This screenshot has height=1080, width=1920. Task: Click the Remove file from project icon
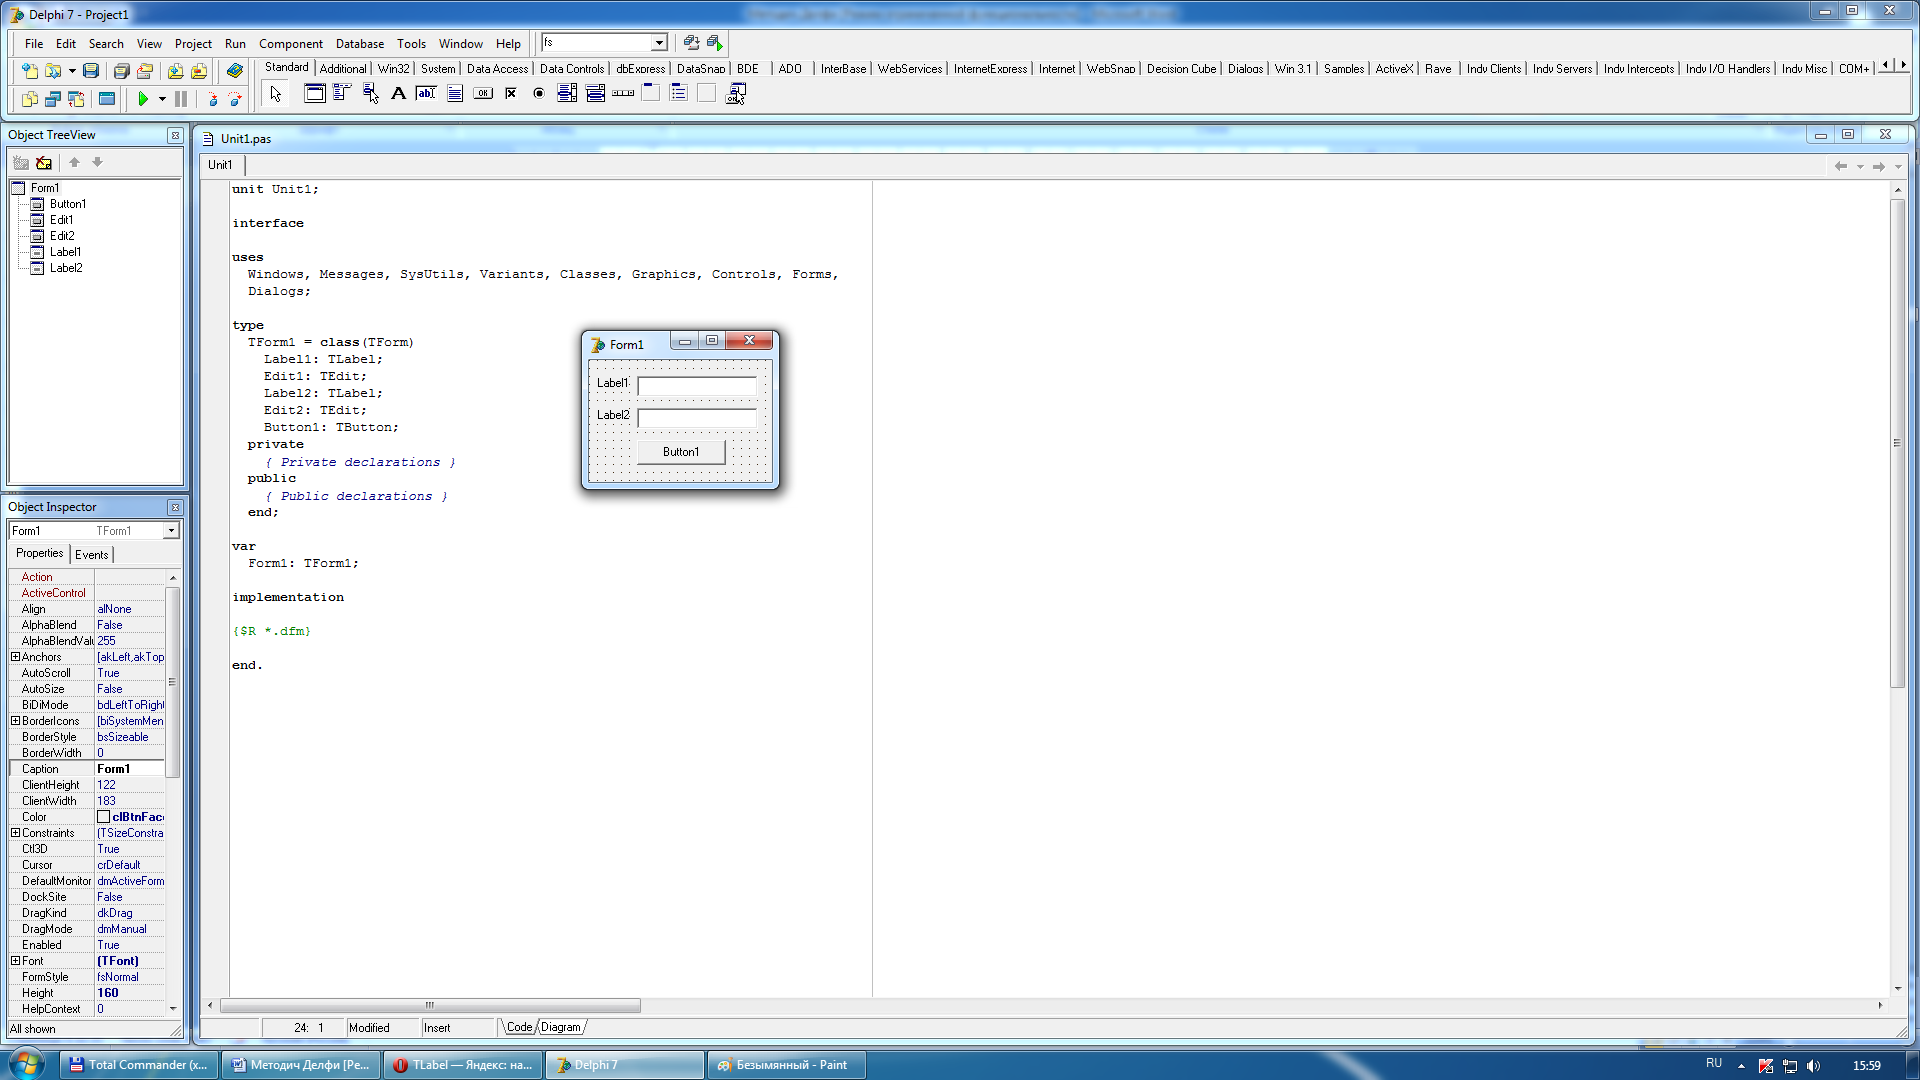click(199, 70)
